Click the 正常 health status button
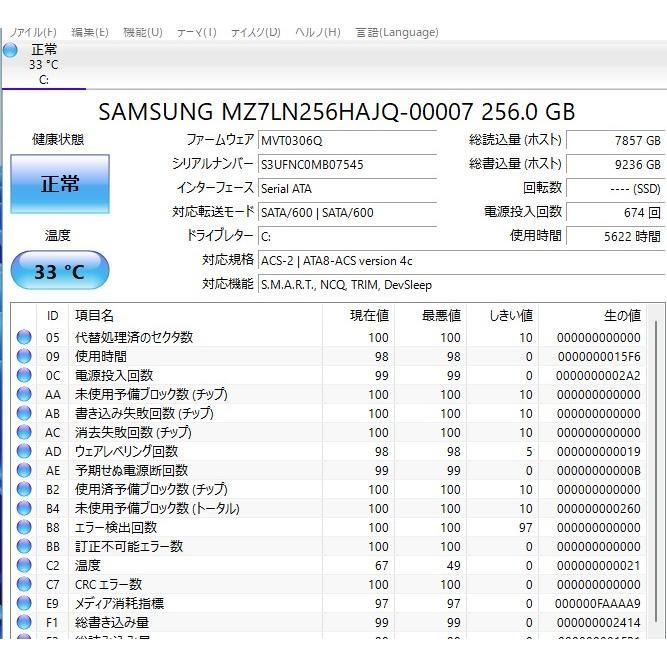Image resolution: width=667 pixels, height=667 pixels. pyautogui.click(x=60, y=184)
